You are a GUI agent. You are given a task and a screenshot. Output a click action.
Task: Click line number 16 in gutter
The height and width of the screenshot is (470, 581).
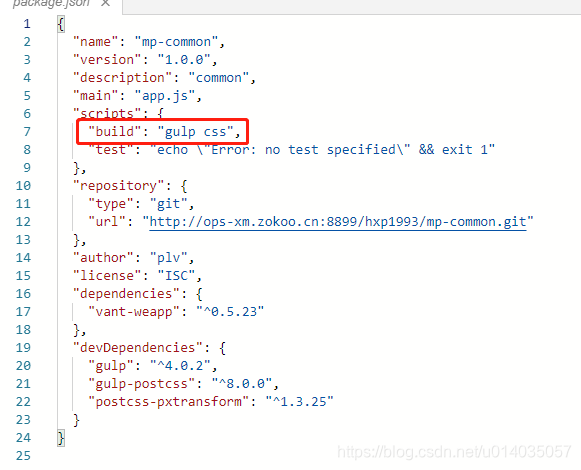[23, 294]
